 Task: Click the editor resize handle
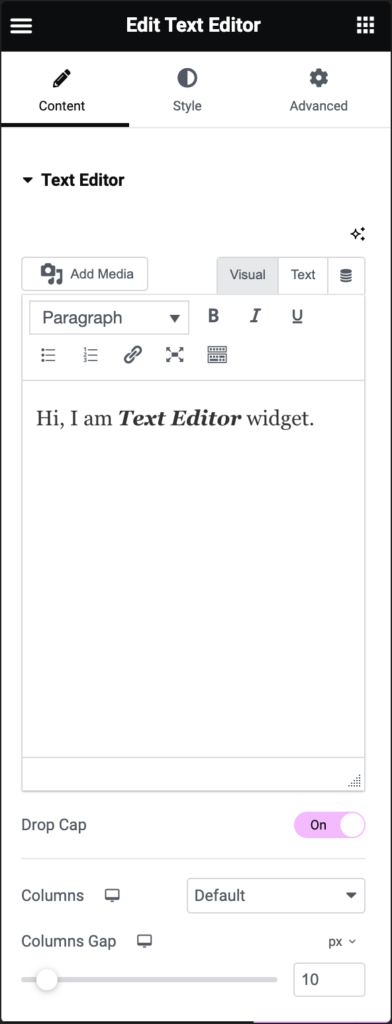point(355,781)
